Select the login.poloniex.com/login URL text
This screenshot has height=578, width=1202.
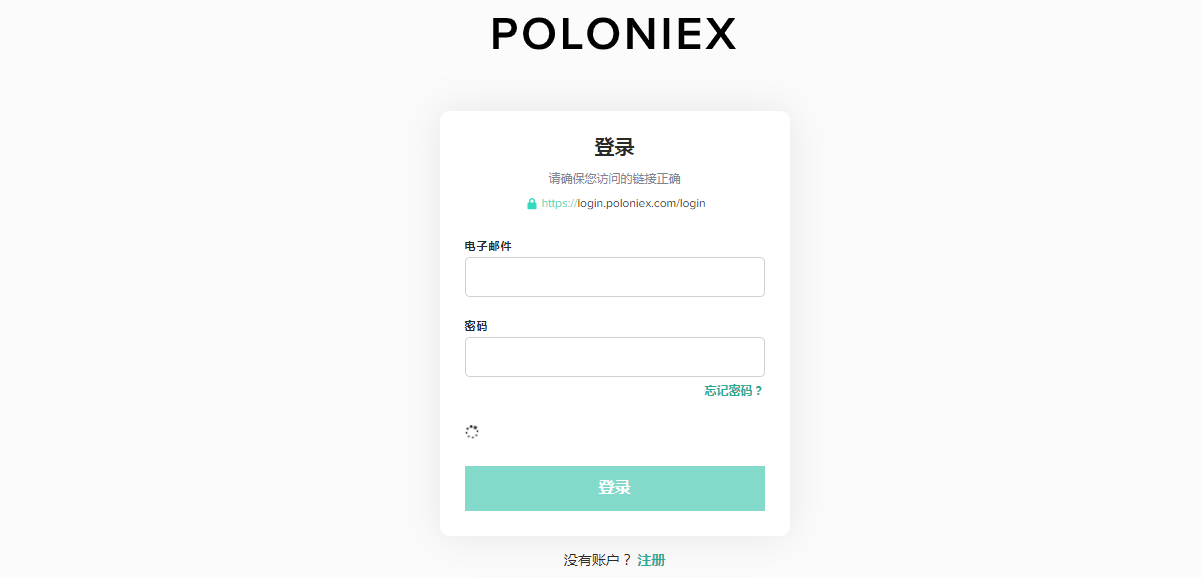point(642,203)
